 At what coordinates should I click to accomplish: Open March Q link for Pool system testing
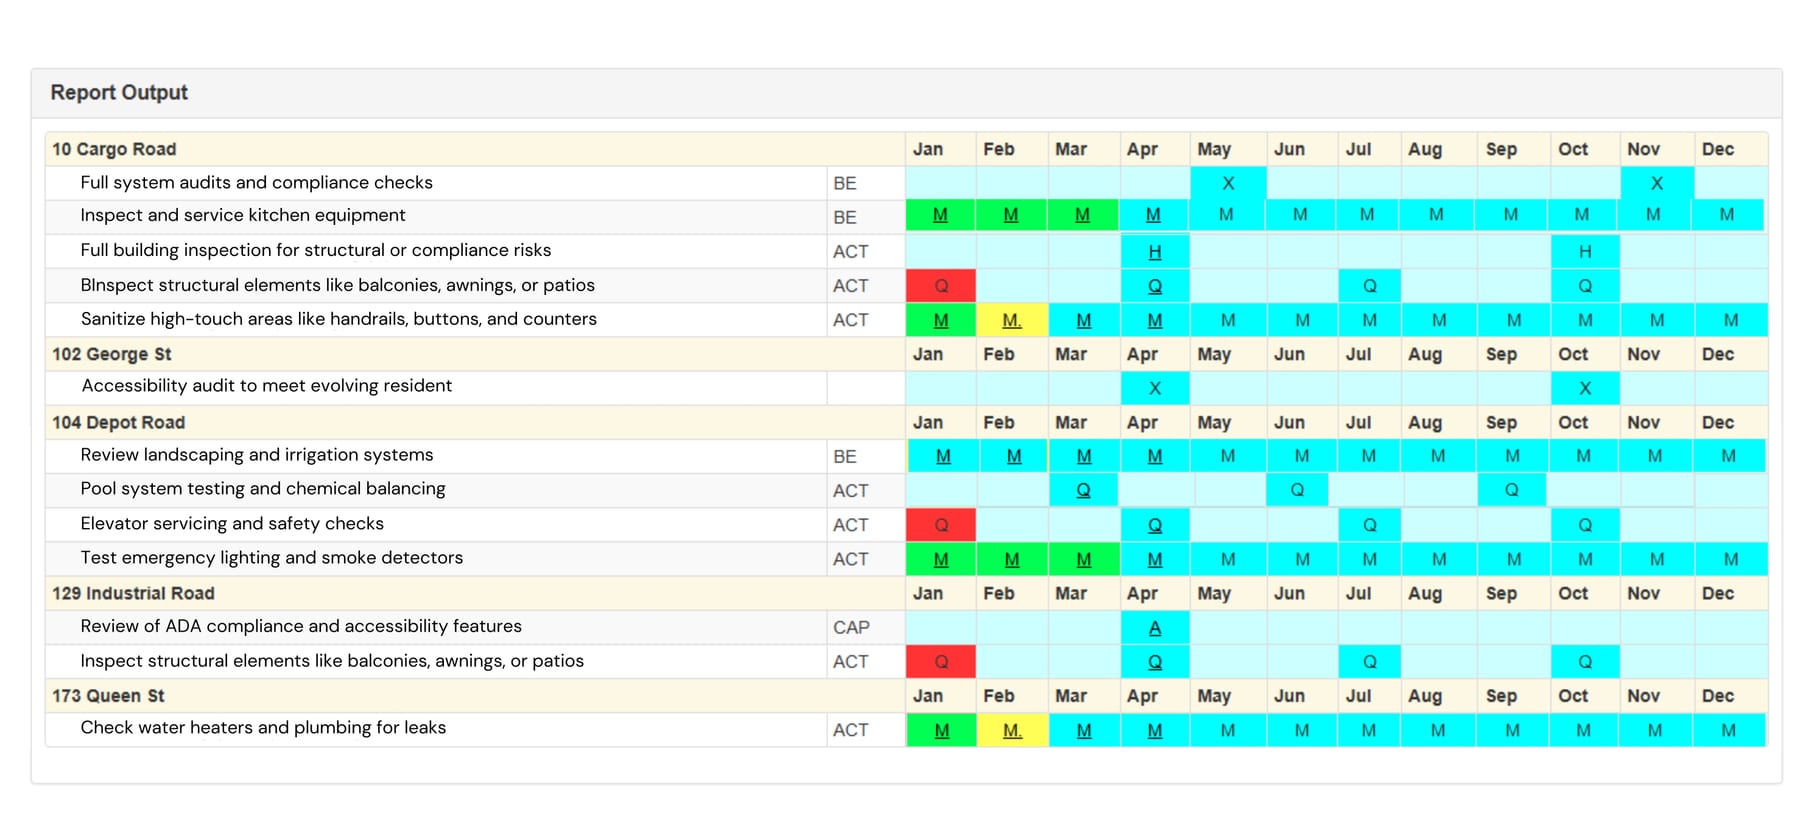(1083, 490)
